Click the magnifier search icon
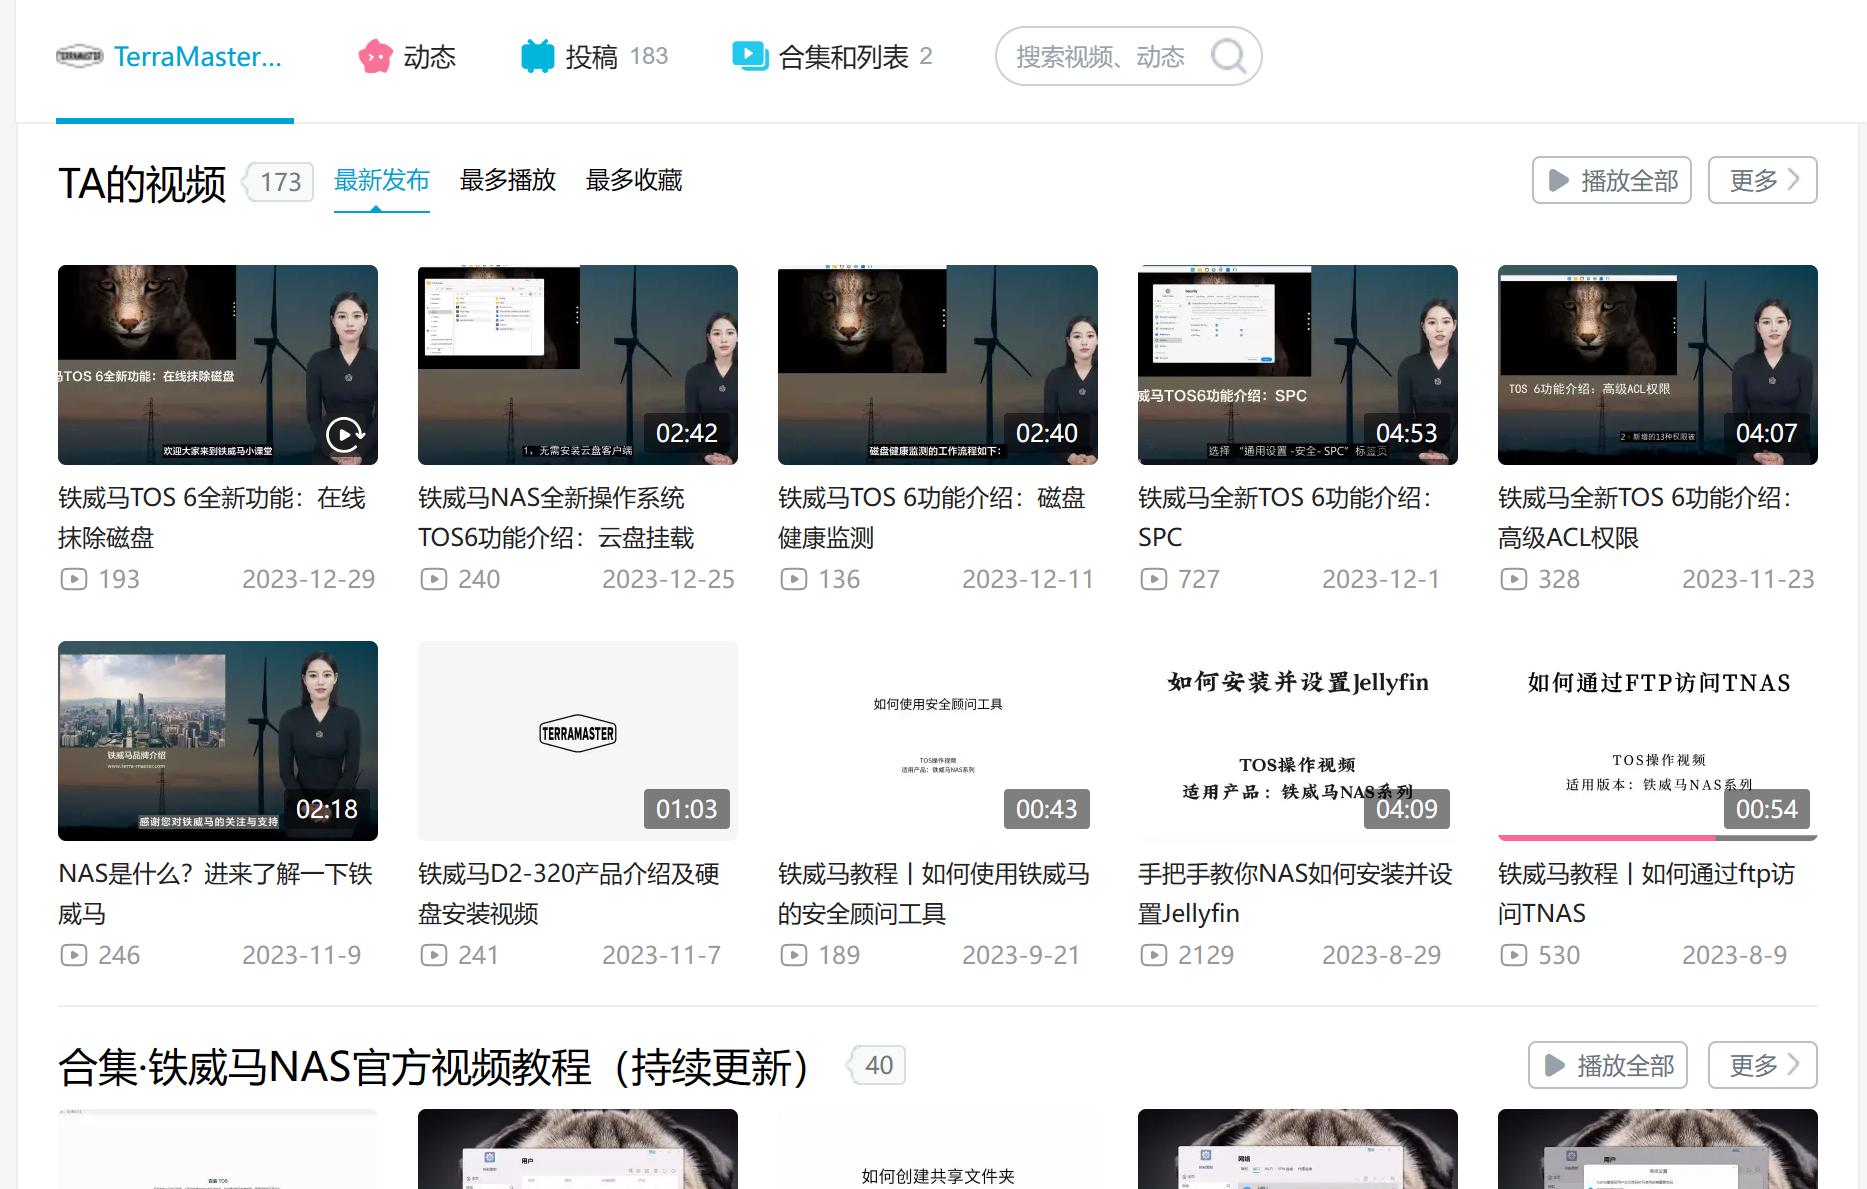The image size is (1867, 1189). [x=1228, y=56]
